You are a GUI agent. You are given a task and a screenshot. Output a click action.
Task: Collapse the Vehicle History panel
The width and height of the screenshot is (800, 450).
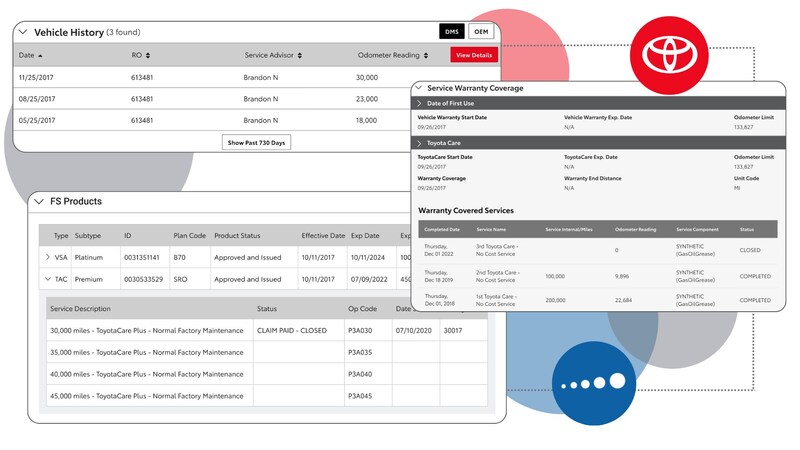click(x=24, y=32)
